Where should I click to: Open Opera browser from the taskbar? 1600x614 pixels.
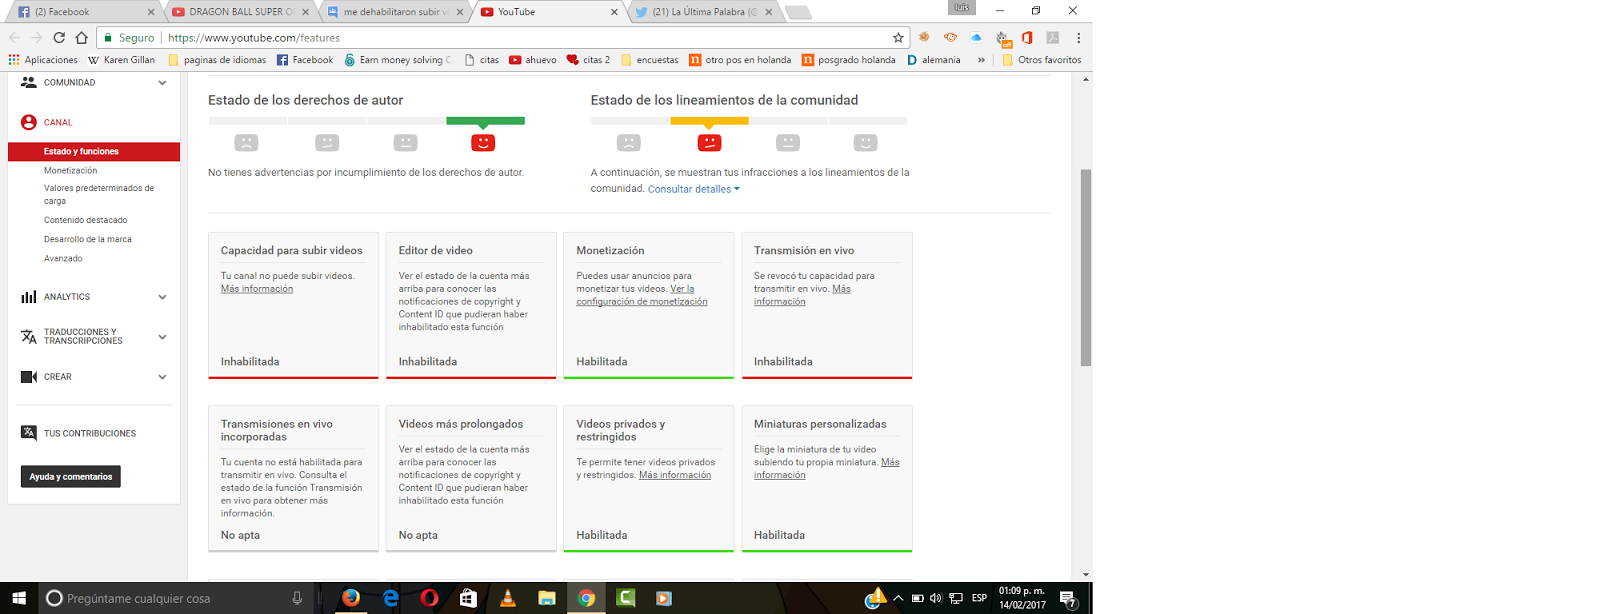coord(429,598)
